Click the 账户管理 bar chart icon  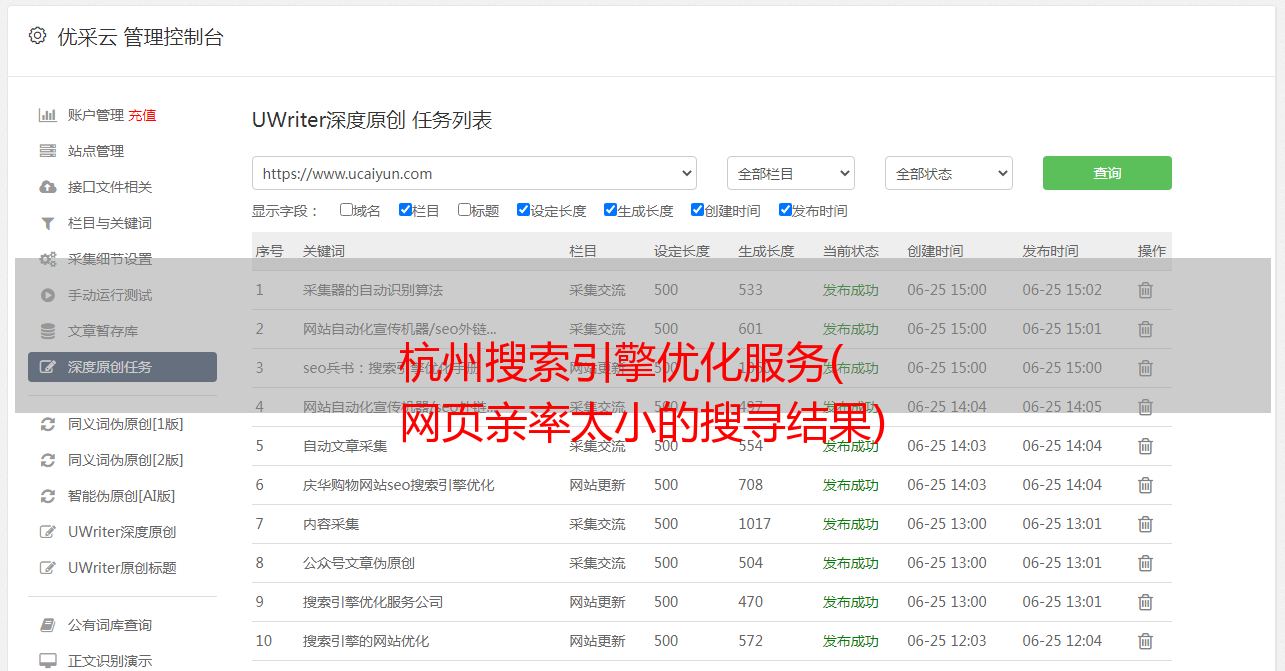(47, 115)
